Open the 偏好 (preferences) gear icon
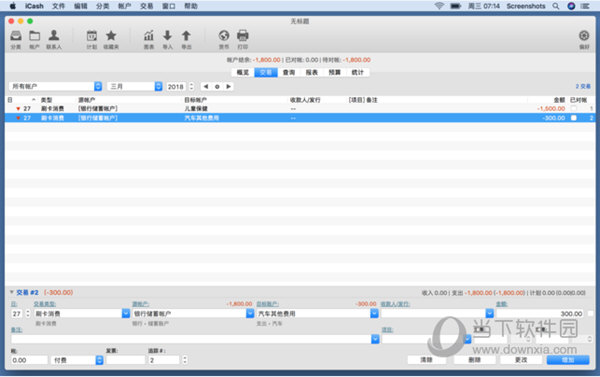Image resolution: width=600 pixels, height=377 pixels. pos(584,36)
